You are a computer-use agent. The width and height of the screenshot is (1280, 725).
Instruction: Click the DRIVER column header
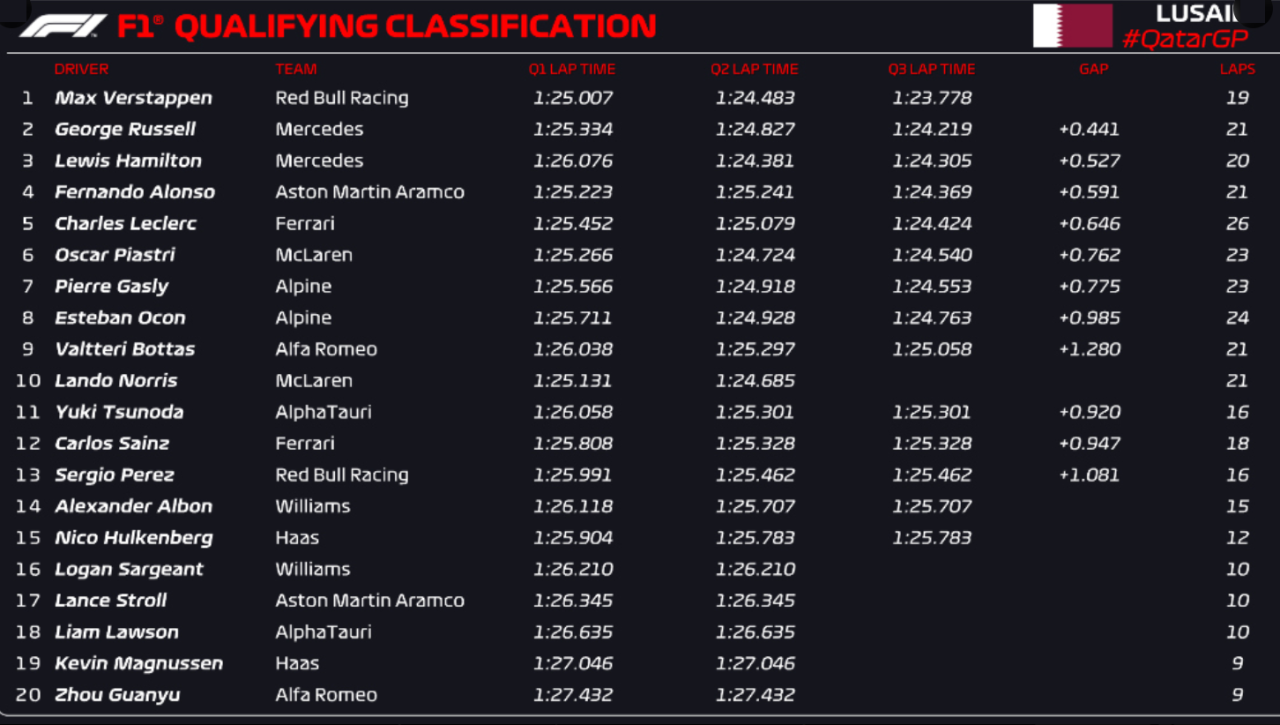coord(81,69)
